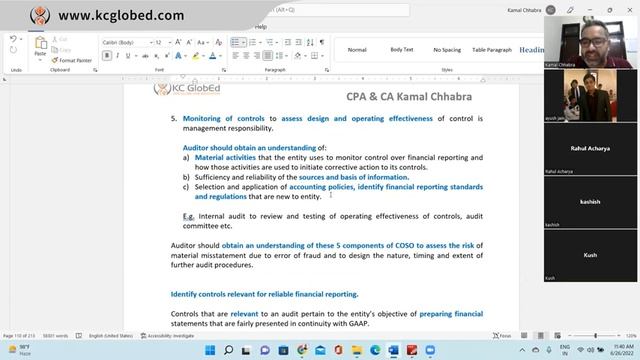Switch to Print Layout view
640x360 pixels.
tap(541, 336)
